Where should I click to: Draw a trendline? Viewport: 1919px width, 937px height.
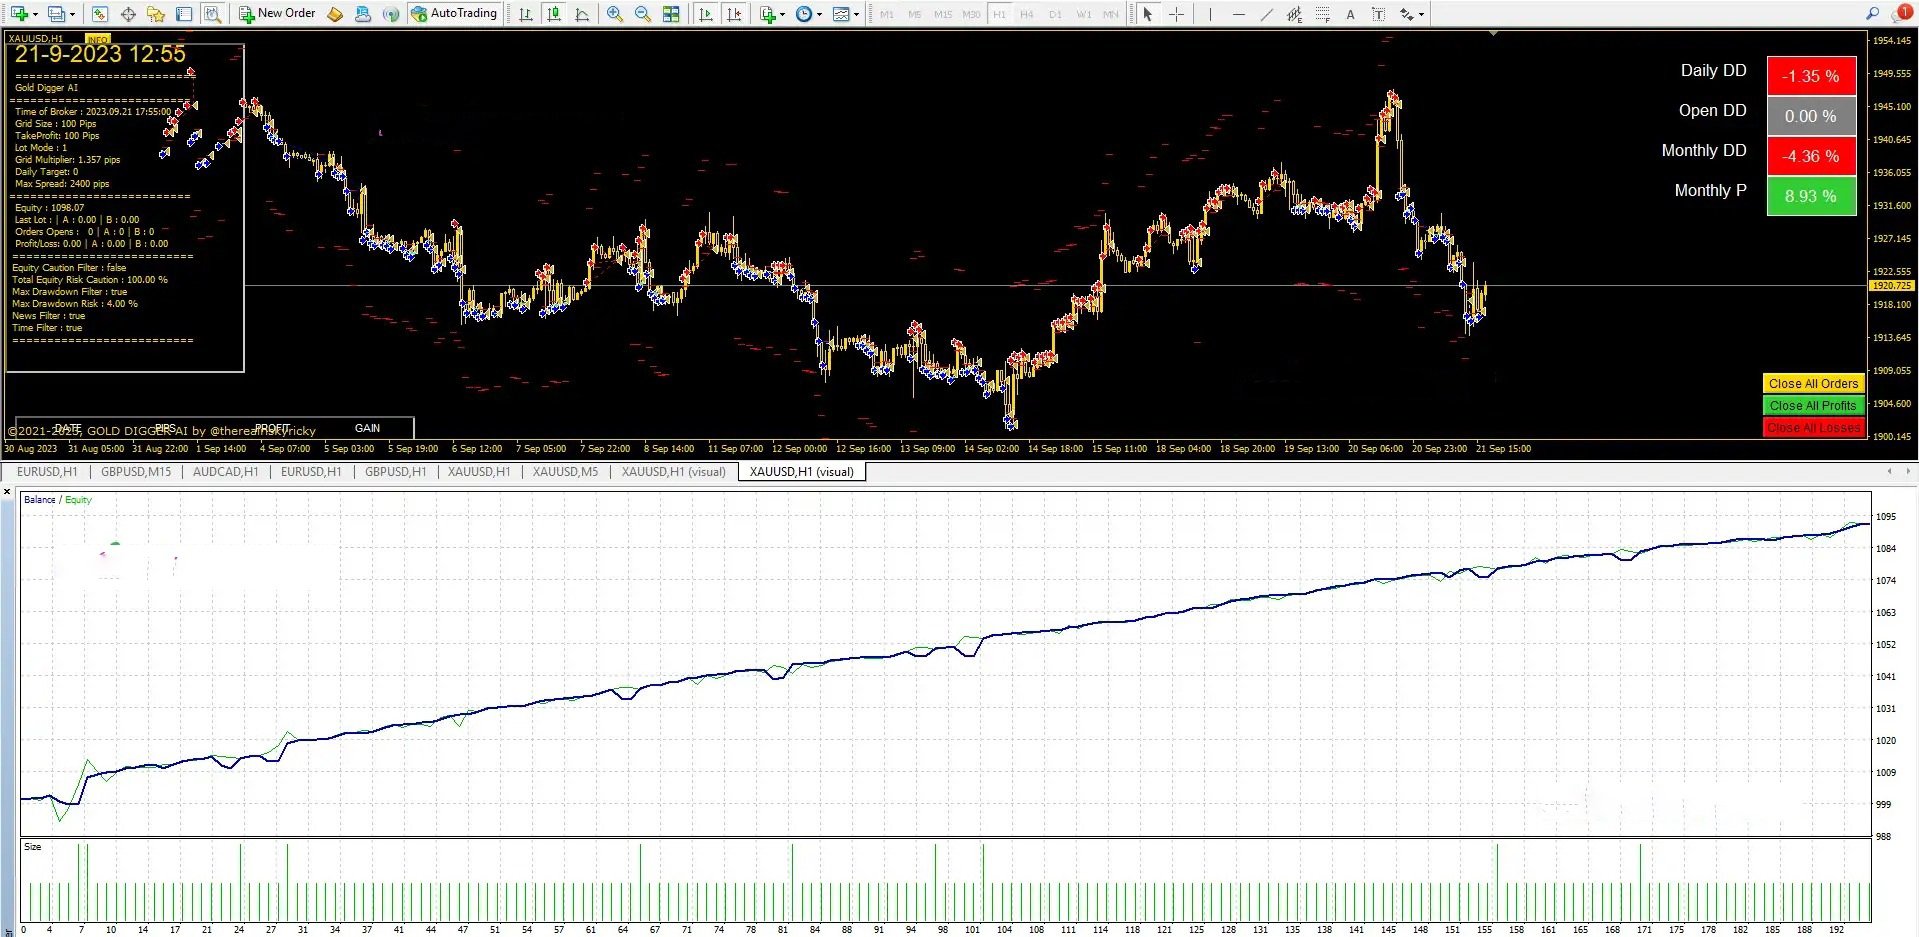tap(1267, 14)
